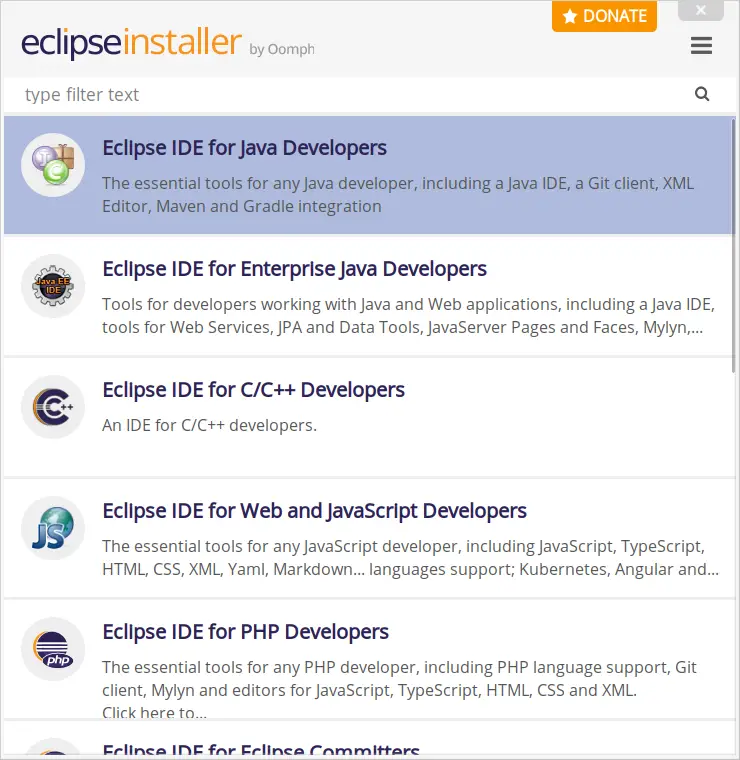Select Eclipse IDE for PHP Developers
740x760 pixels.
245,632
